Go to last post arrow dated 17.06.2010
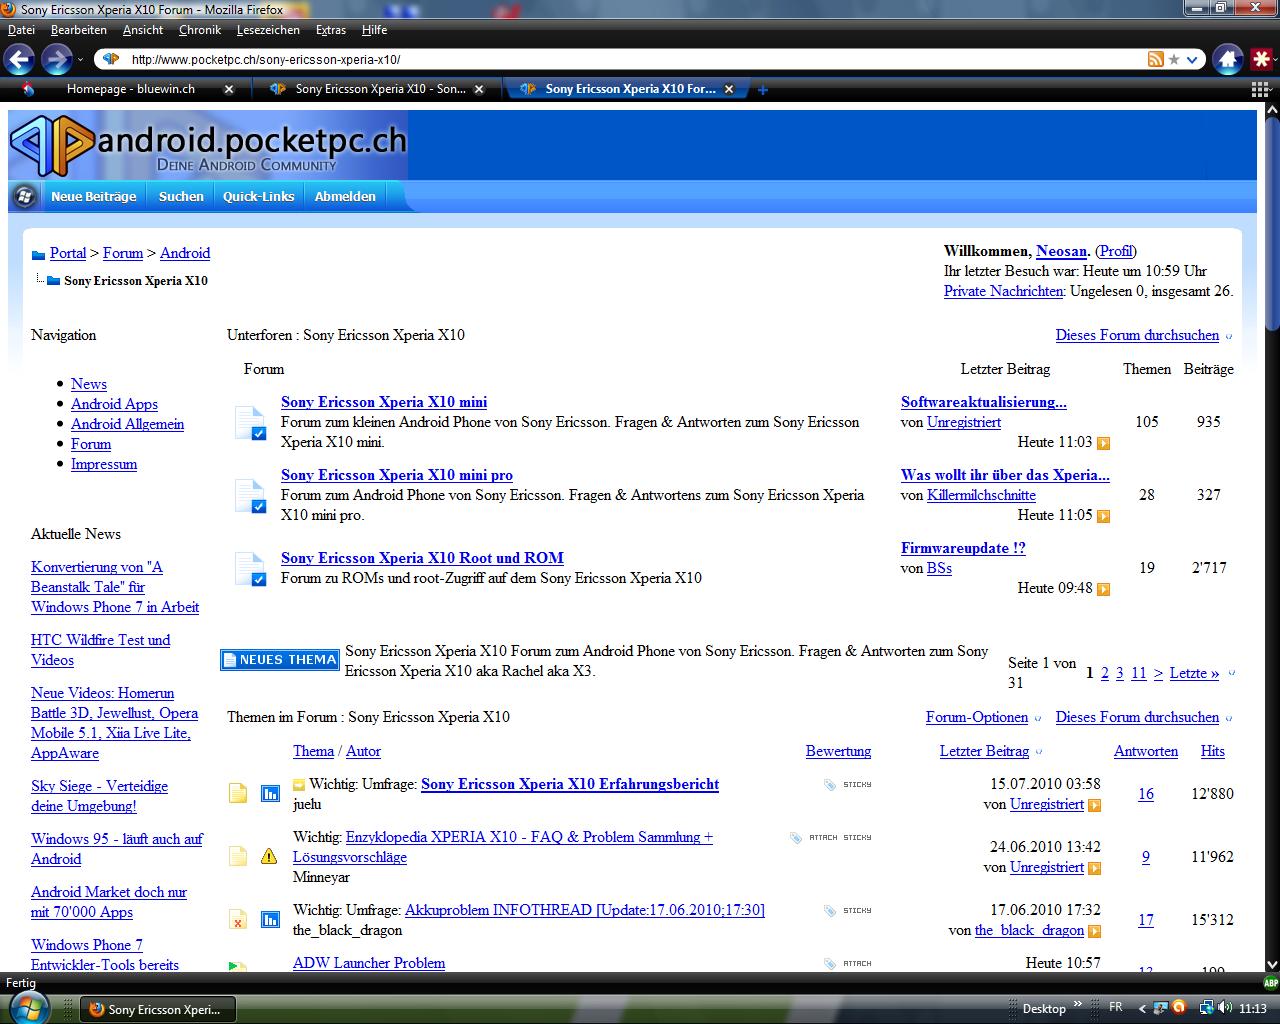The image size is (1280, 1024). point(1095,931)
